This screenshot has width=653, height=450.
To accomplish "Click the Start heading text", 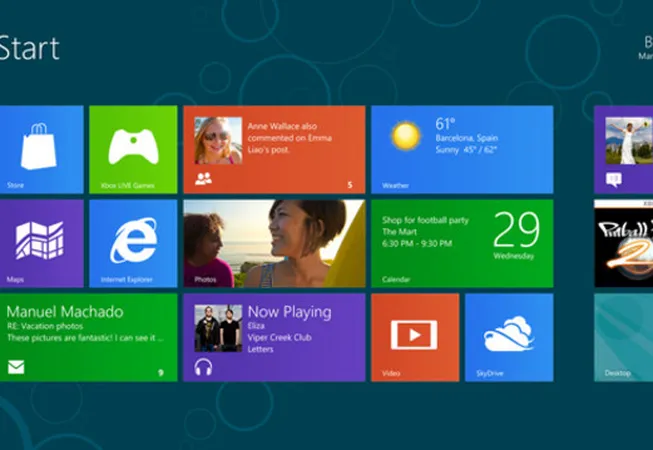I will (29, 49).
